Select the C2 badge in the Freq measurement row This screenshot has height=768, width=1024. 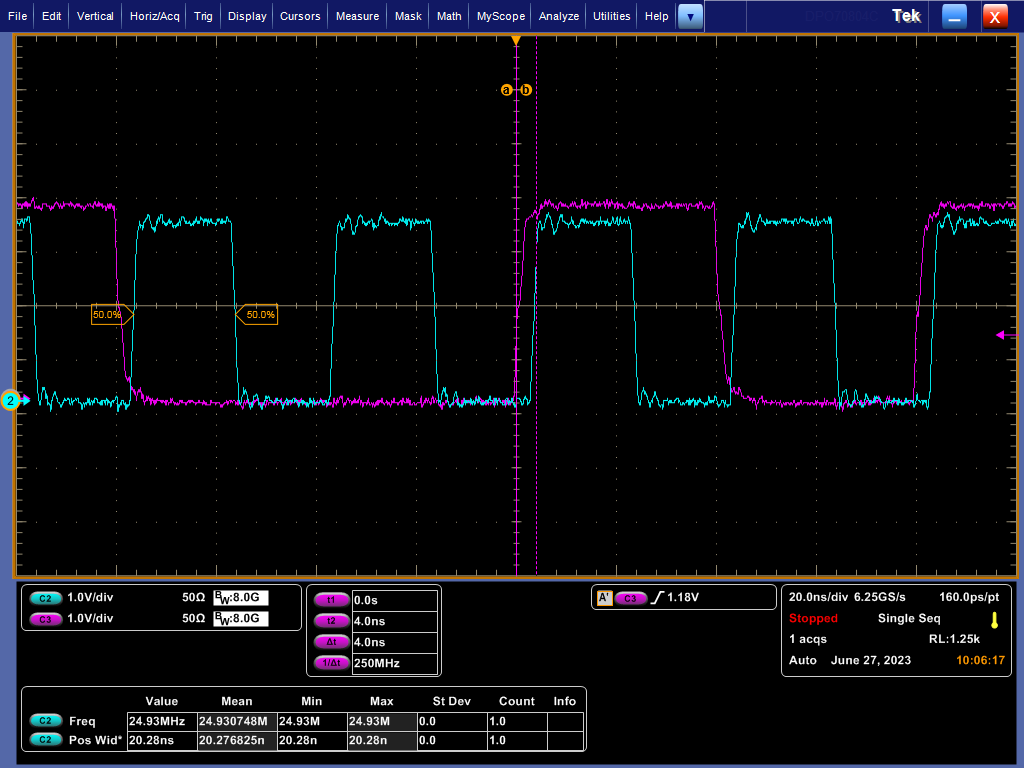pos(46,721)
